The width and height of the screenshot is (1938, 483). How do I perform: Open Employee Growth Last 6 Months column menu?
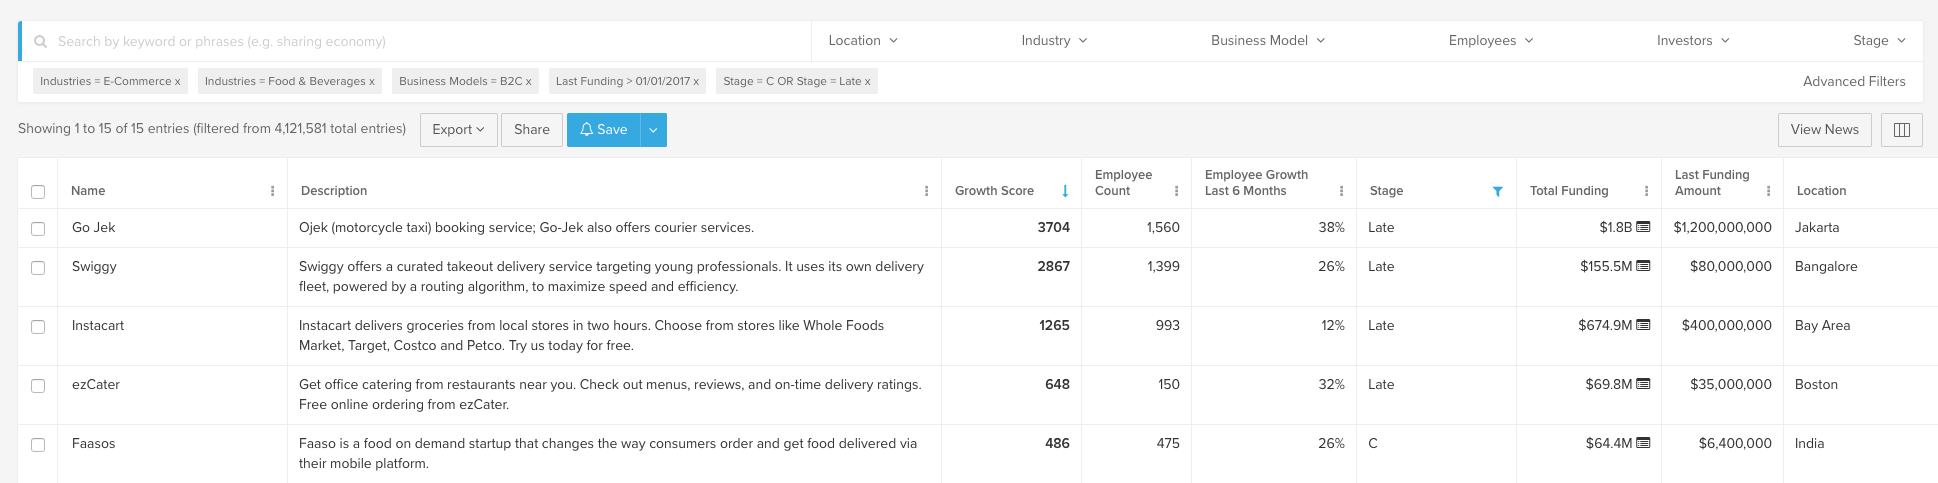[1341, 191]
